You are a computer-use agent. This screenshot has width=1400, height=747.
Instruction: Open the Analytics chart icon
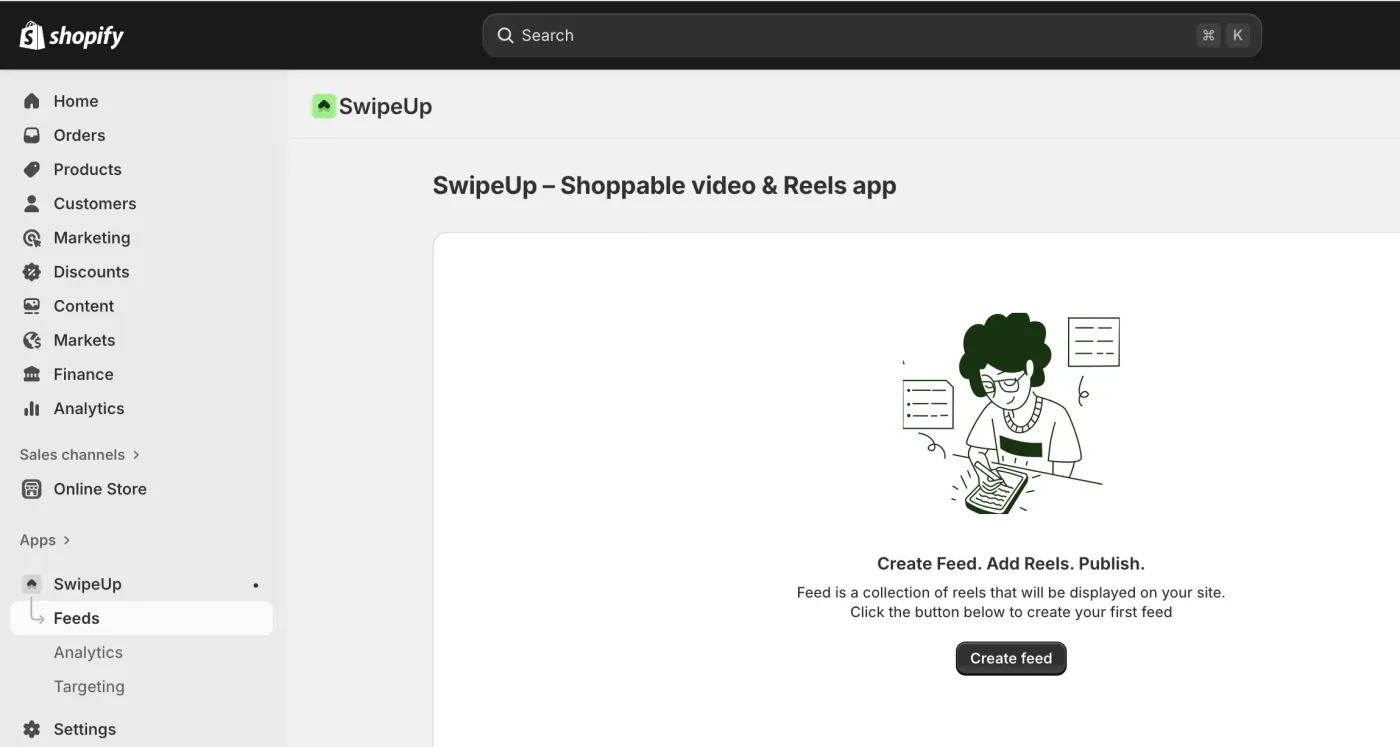tap(31, 408)
